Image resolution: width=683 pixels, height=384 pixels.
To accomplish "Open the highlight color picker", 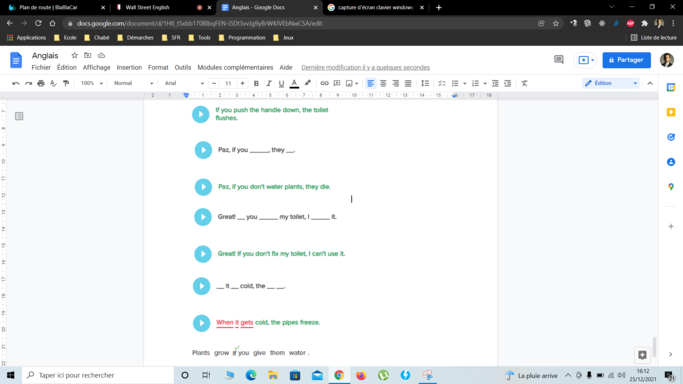I will (x=308, y=83).
